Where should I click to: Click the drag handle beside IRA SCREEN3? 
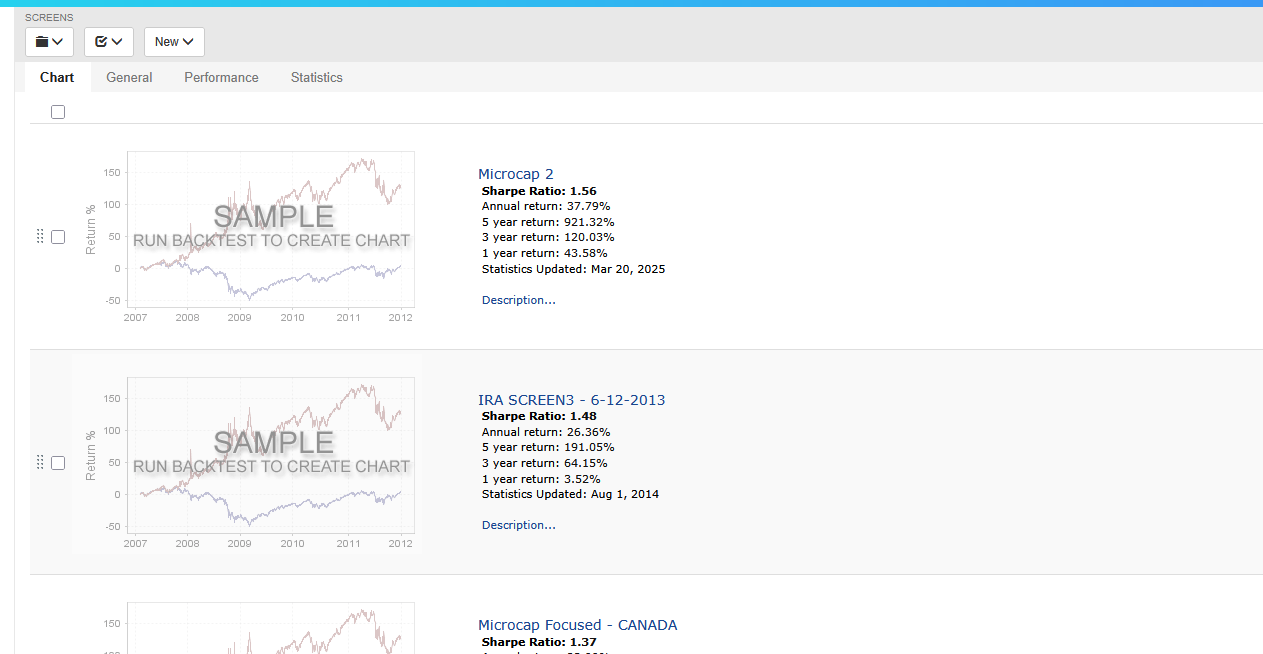[x=40, y=462]
